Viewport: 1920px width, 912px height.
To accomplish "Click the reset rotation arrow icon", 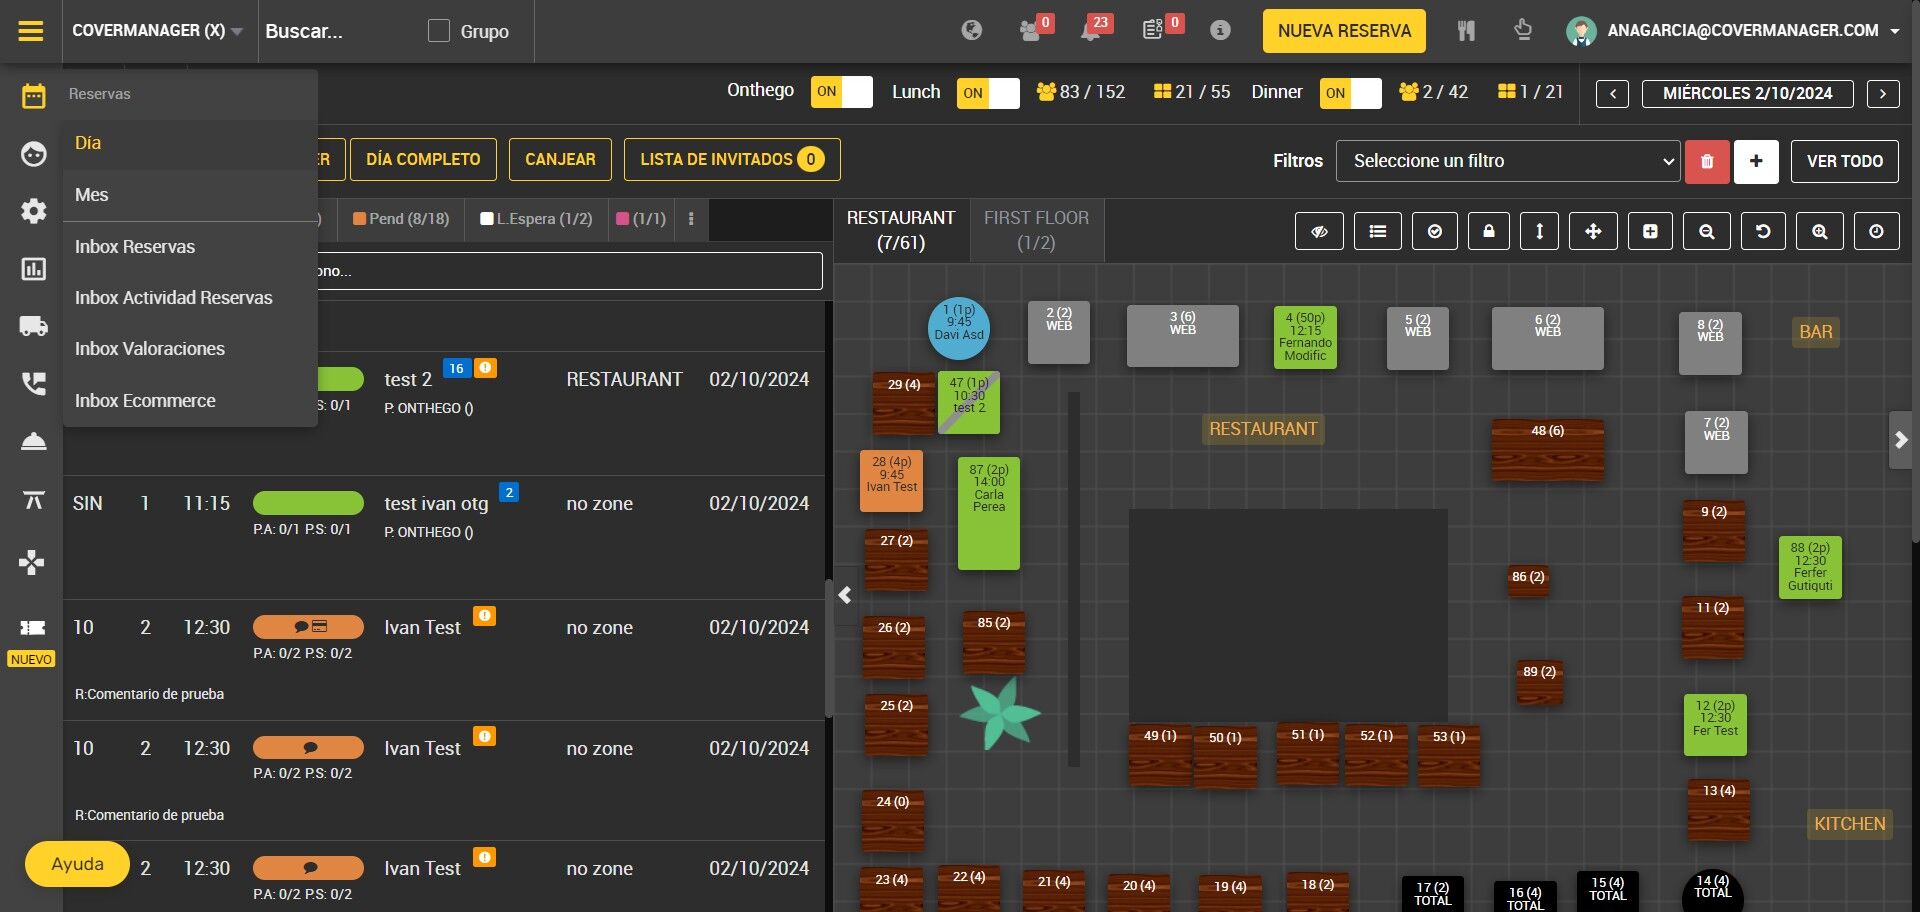I will click(x=1763, y=231).
